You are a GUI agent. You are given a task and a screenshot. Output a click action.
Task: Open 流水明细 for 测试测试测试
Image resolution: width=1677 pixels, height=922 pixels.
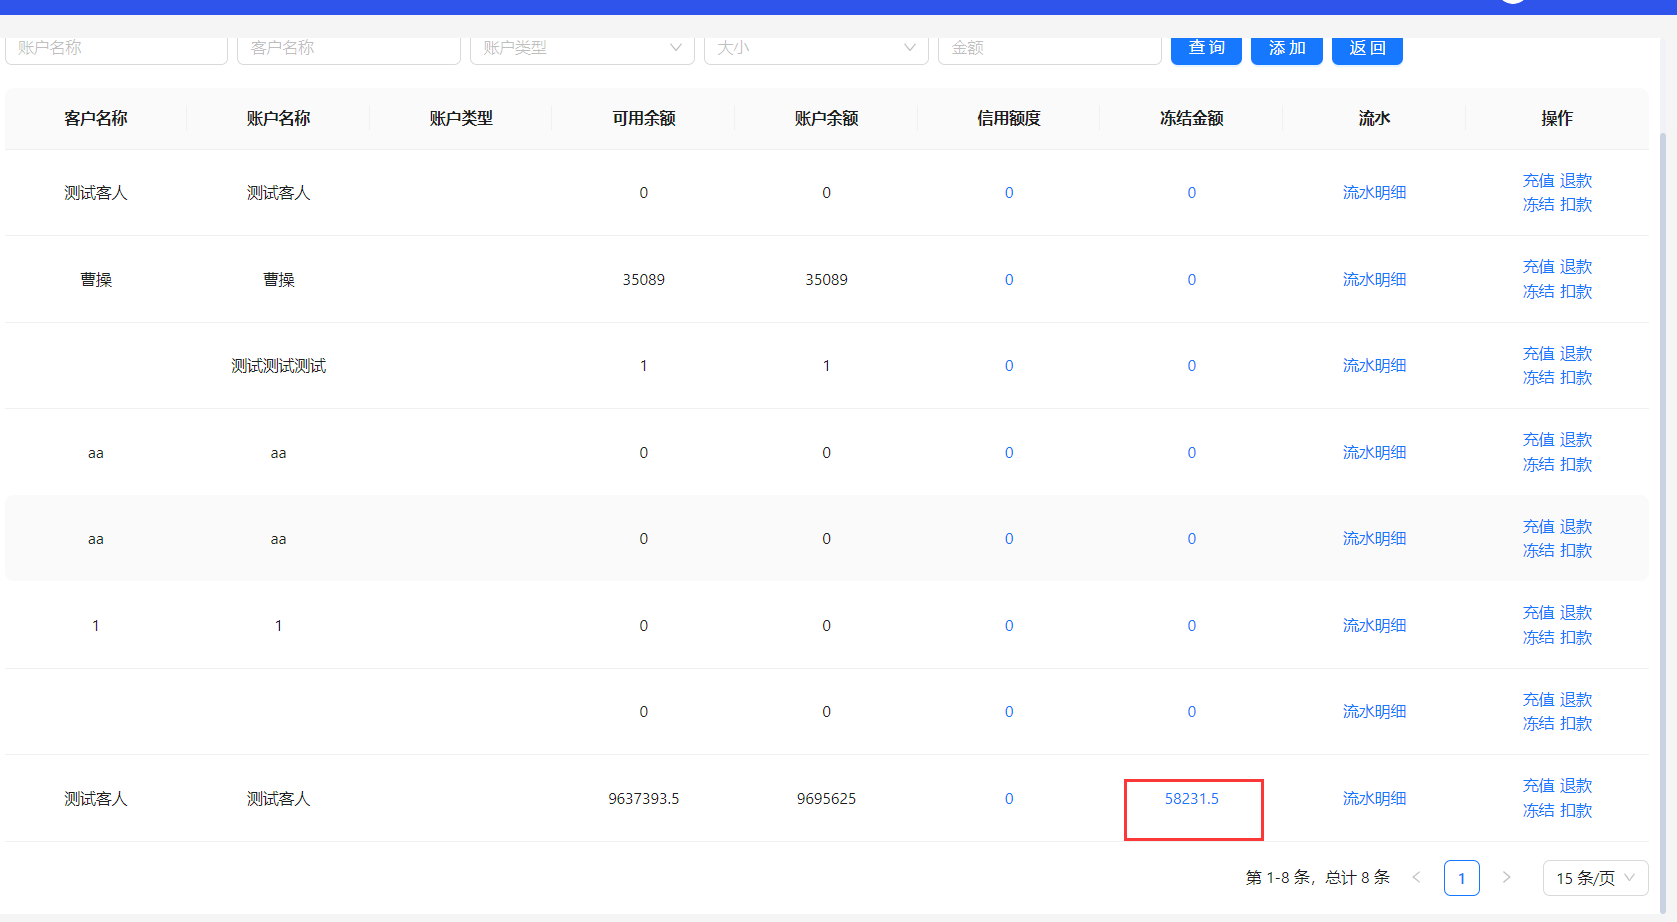[1374, 366]
